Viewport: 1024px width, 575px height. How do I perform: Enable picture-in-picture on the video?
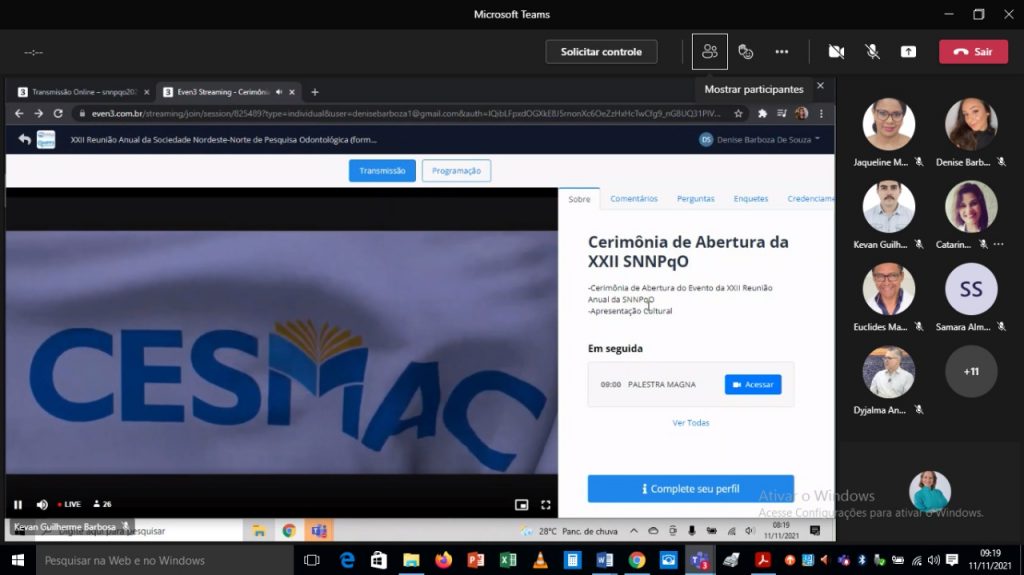pyautogui.click(x=521, y=504)
